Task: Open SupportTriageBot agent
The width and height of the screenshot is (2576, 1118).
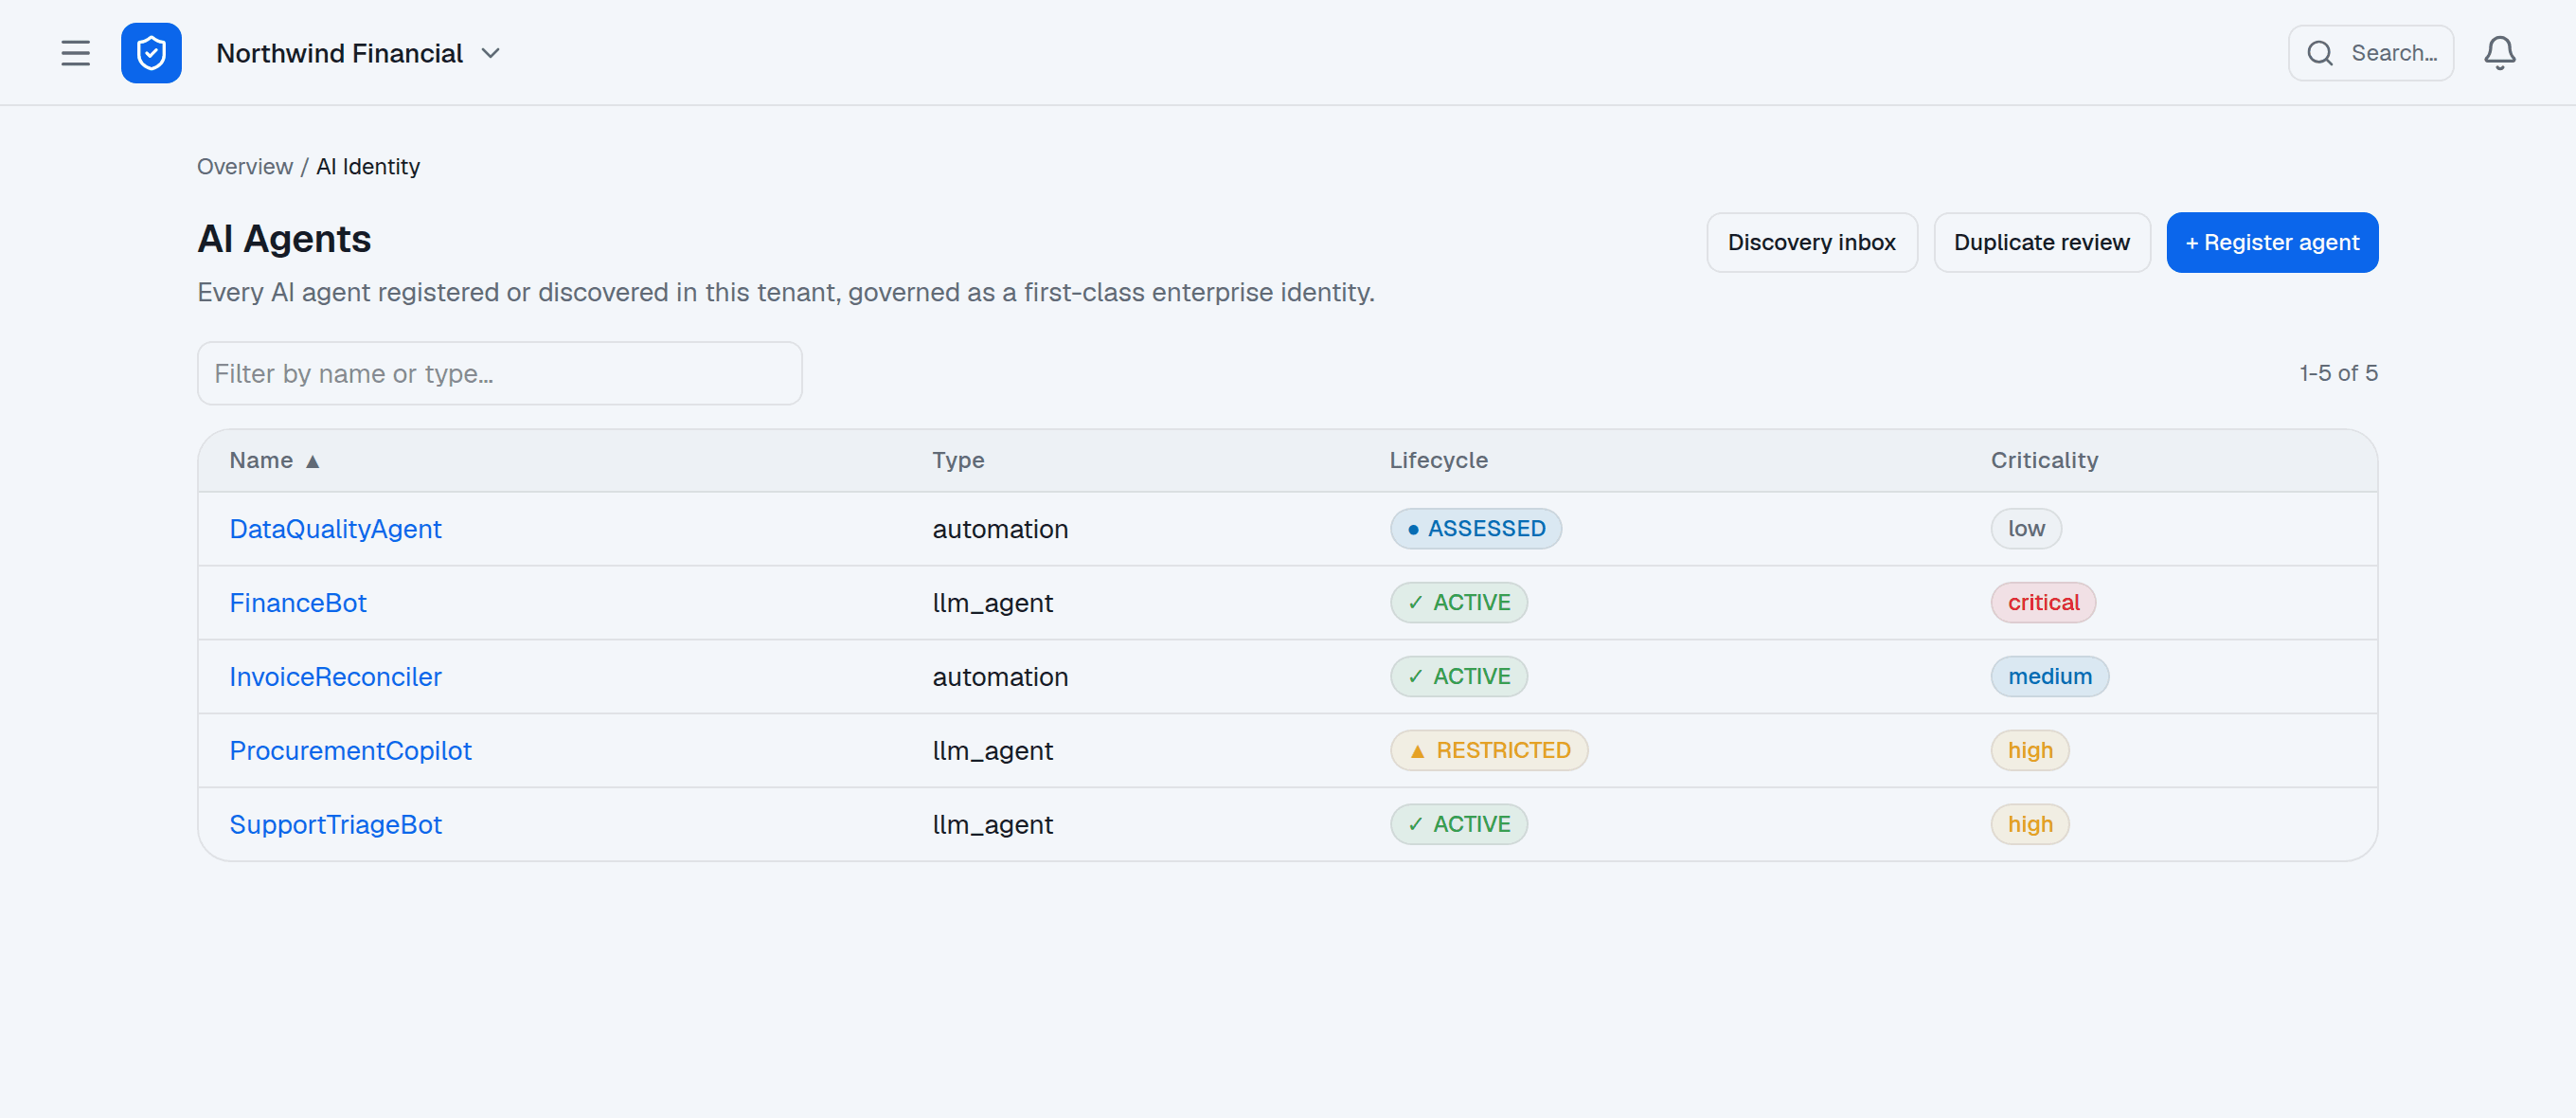Action: (335, 825)
